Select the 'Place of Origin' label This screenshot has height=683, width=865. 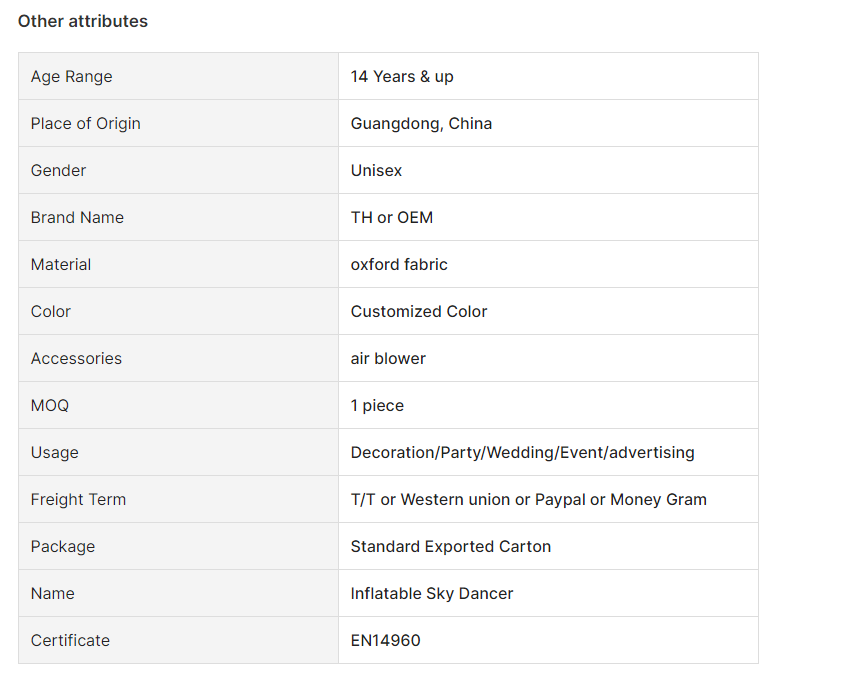click(86, 124)
